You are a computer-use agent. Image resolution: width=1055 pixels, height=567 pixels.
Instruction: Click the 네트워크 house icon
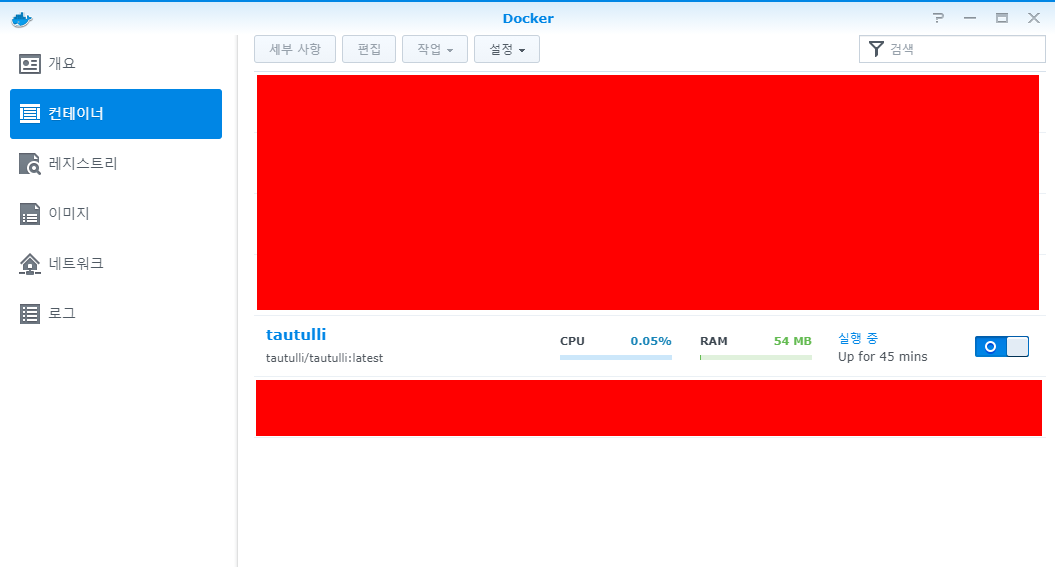pos(30,264)
